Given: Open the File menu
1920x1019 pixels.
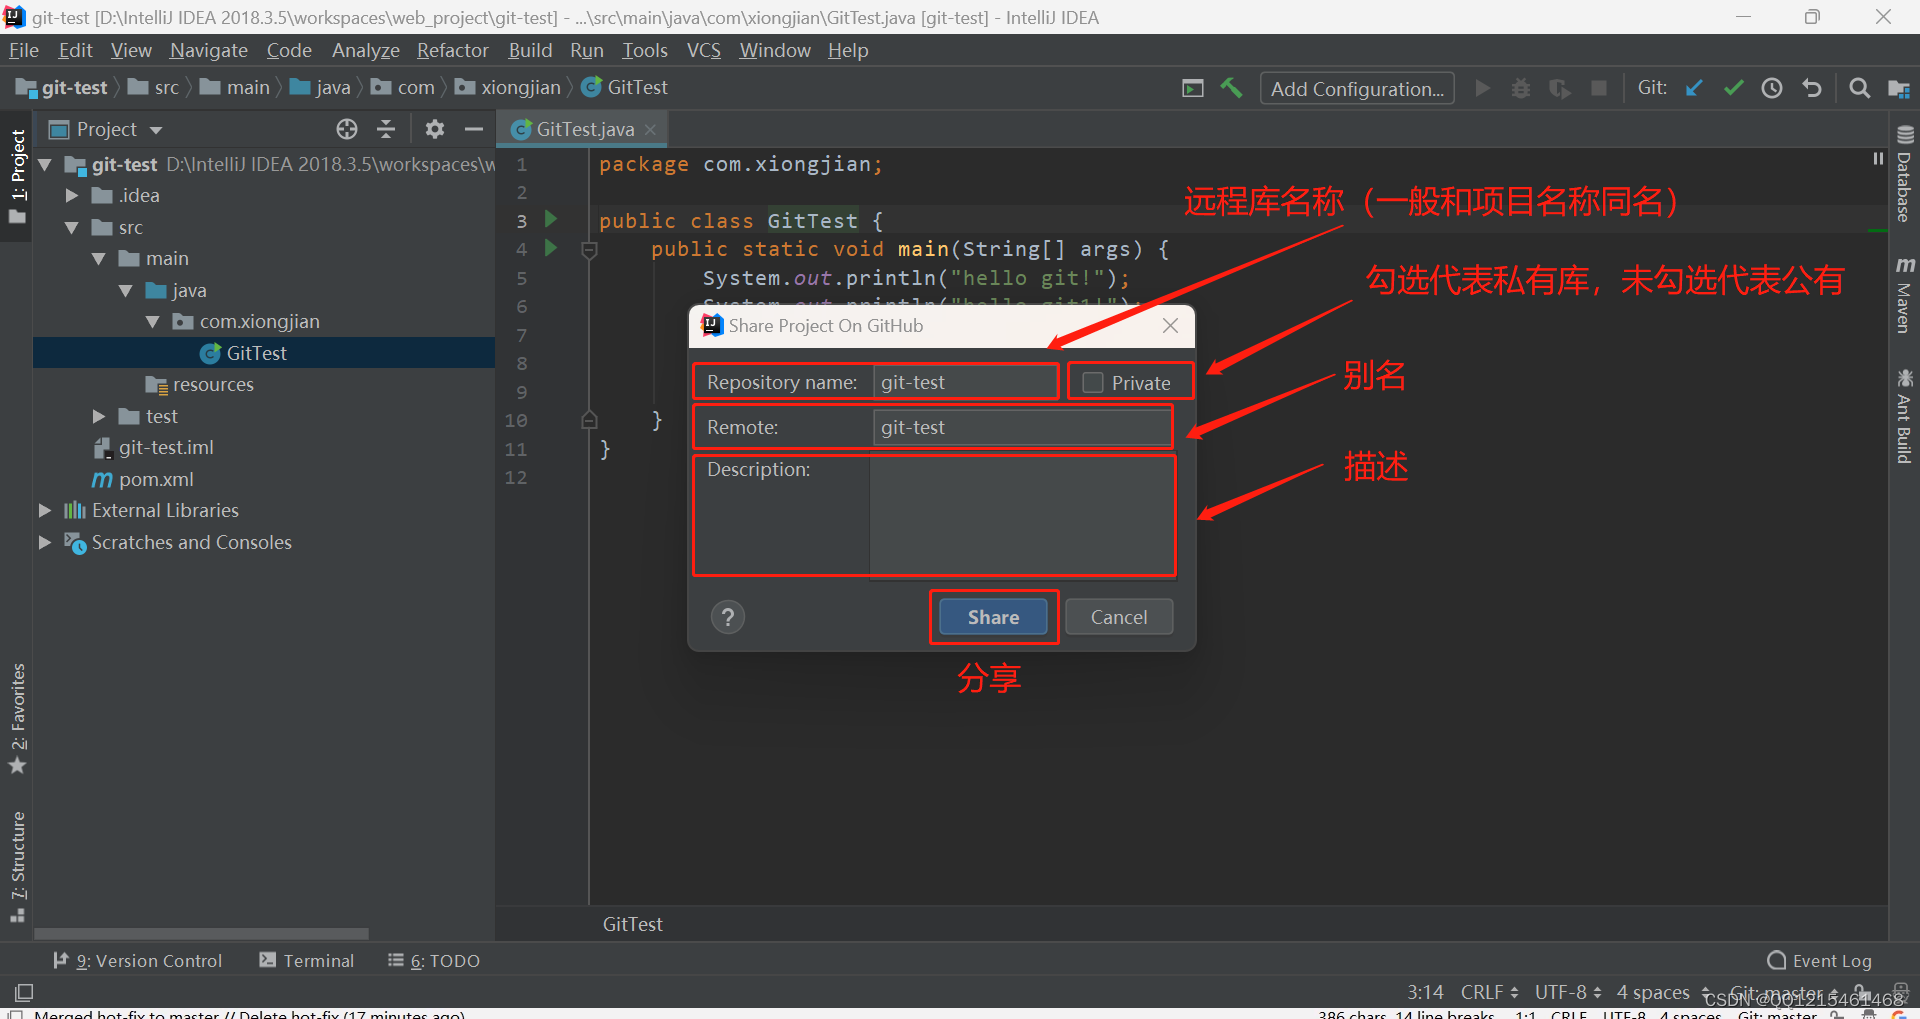Looking at the screenshot, I should coord(24,50).
